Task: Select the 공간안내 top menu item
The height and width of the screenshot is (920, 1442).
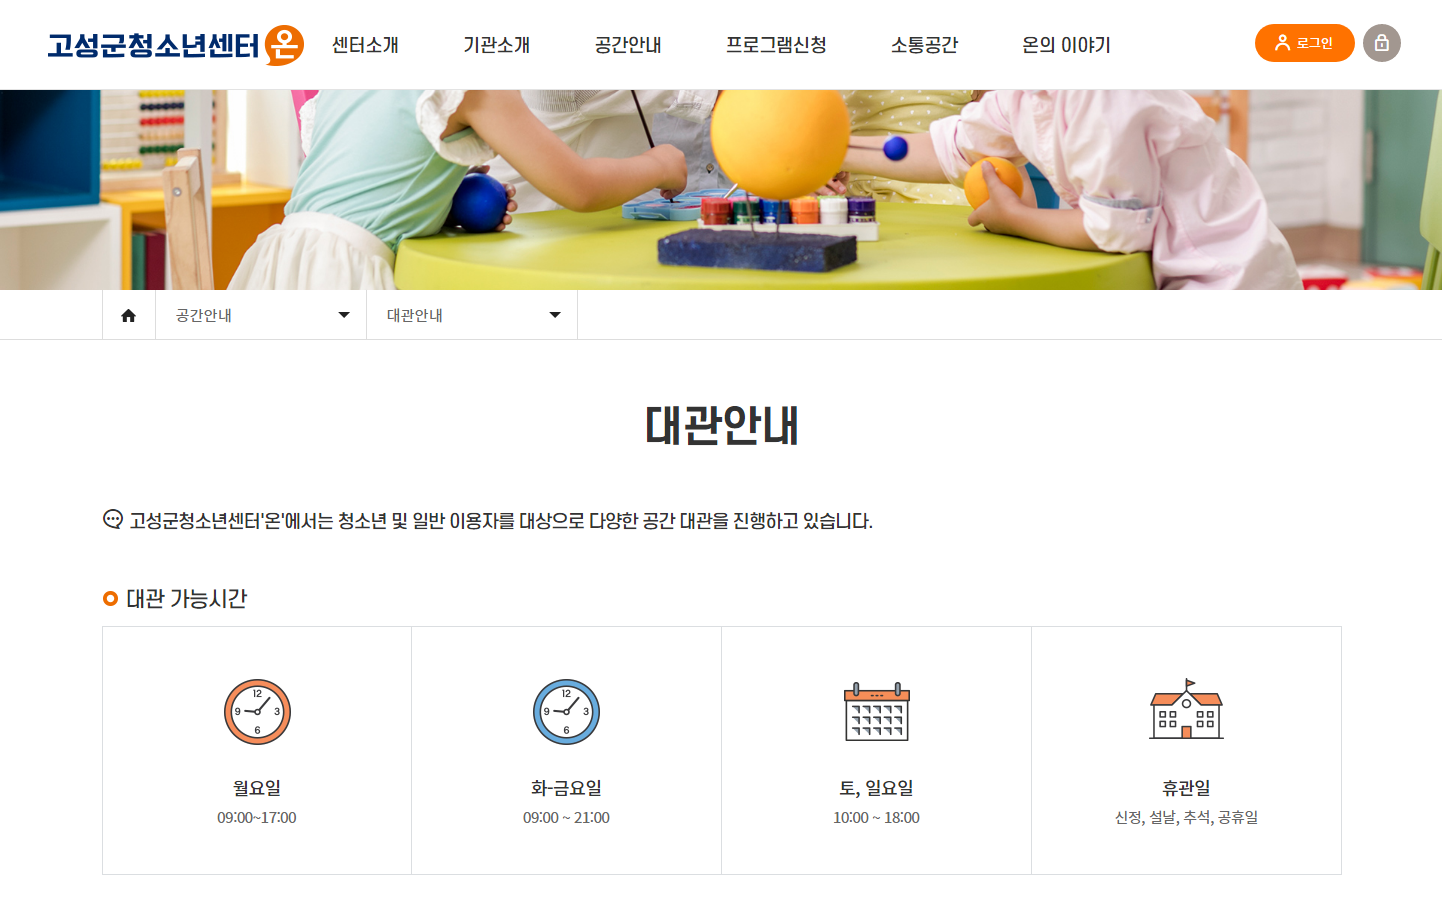Action: click(x=628, y=45)
